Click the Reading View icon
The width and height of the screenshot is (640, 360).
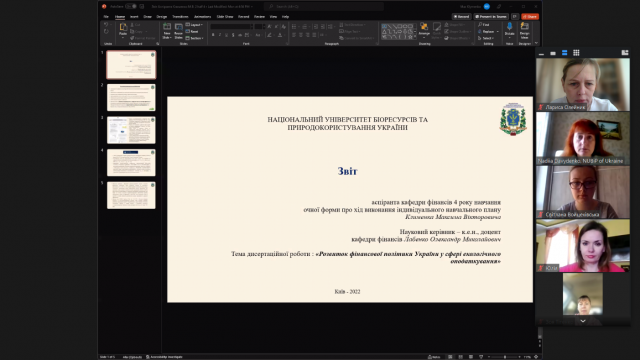tap(471, 357)
